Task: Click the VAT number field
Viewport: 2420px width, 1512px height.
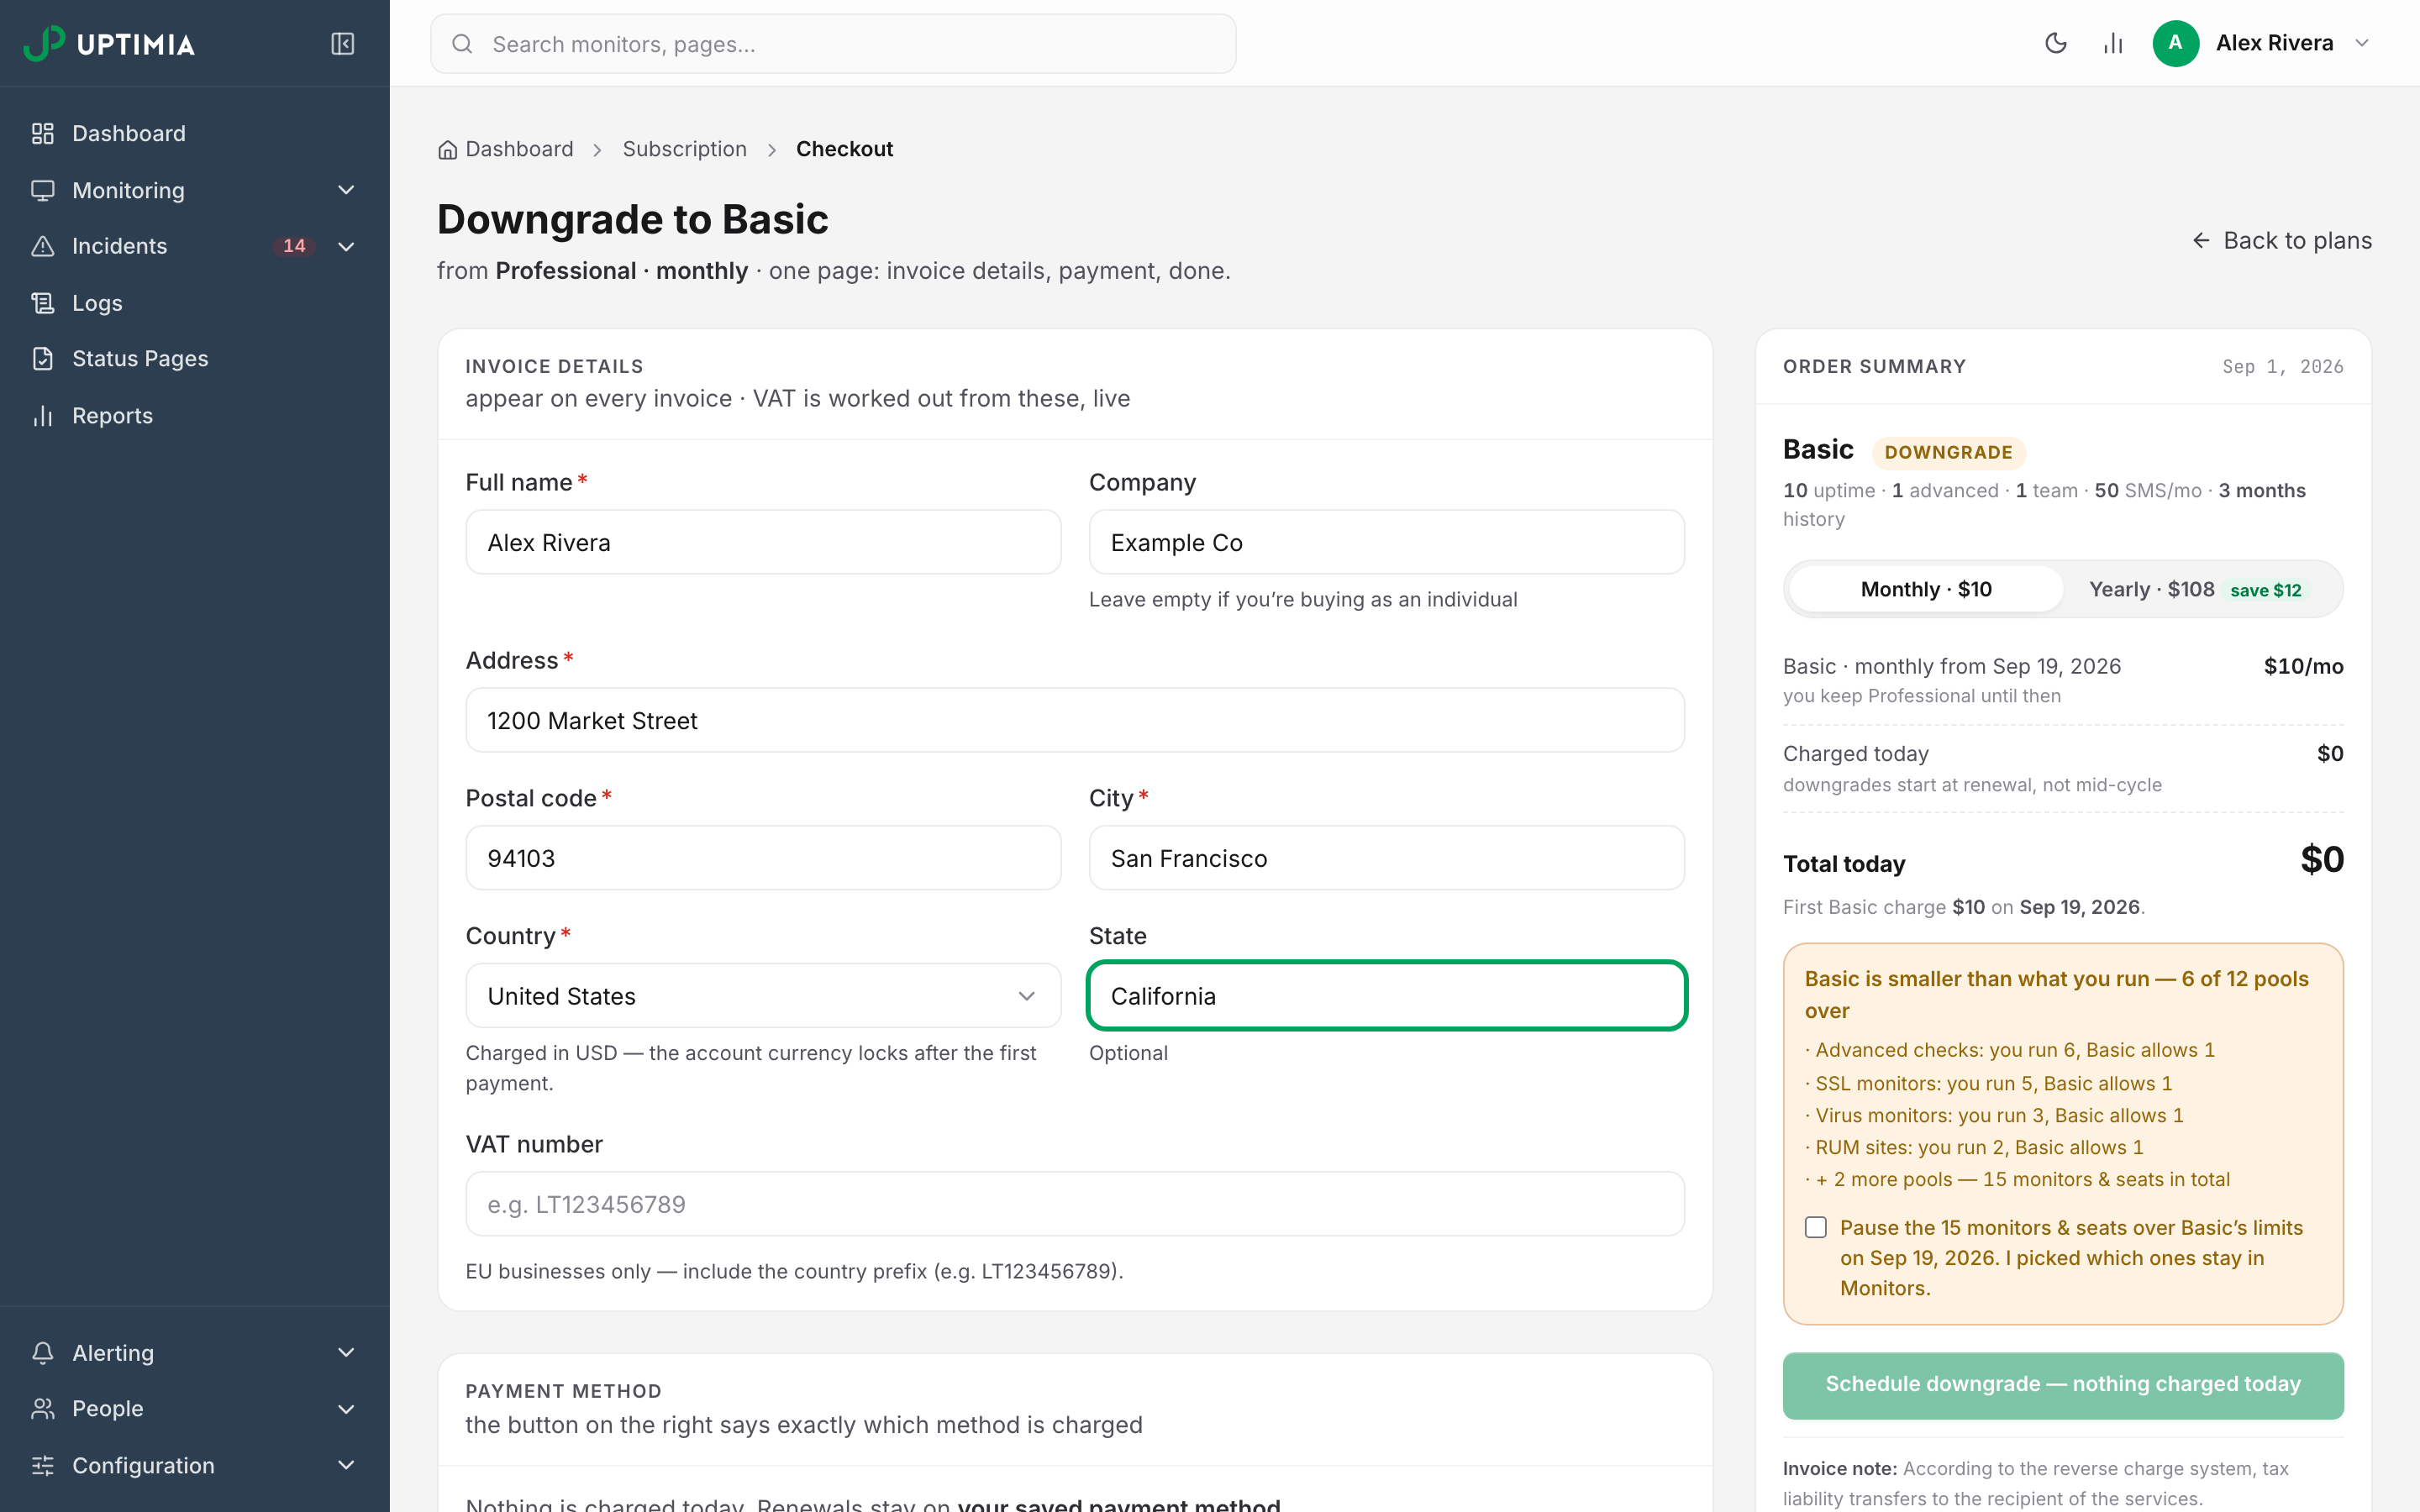Action: click(x=1075, y=1203)
